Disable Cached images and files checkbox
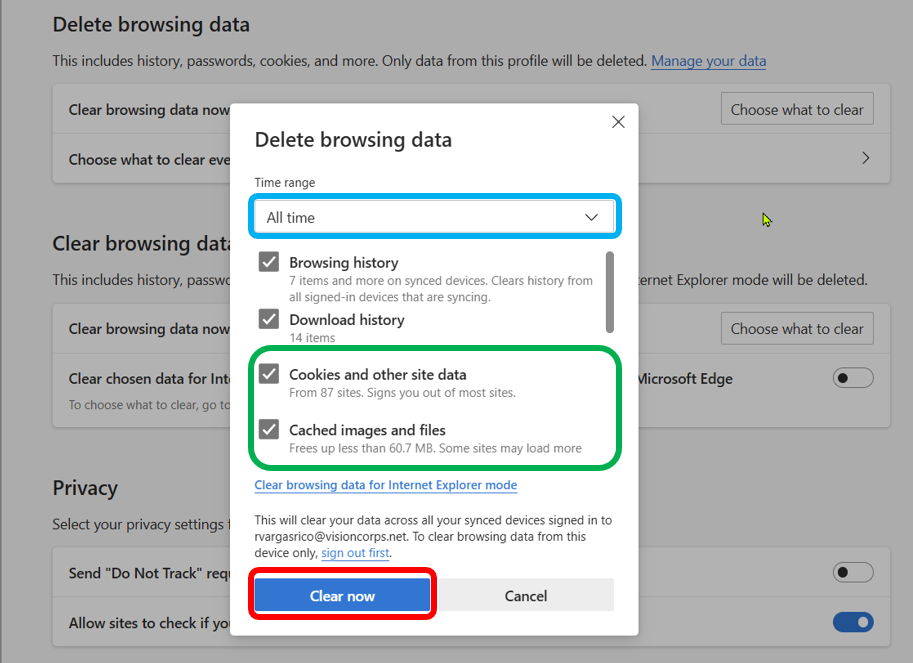Screen dimensions: 914x663 [268, 430]
